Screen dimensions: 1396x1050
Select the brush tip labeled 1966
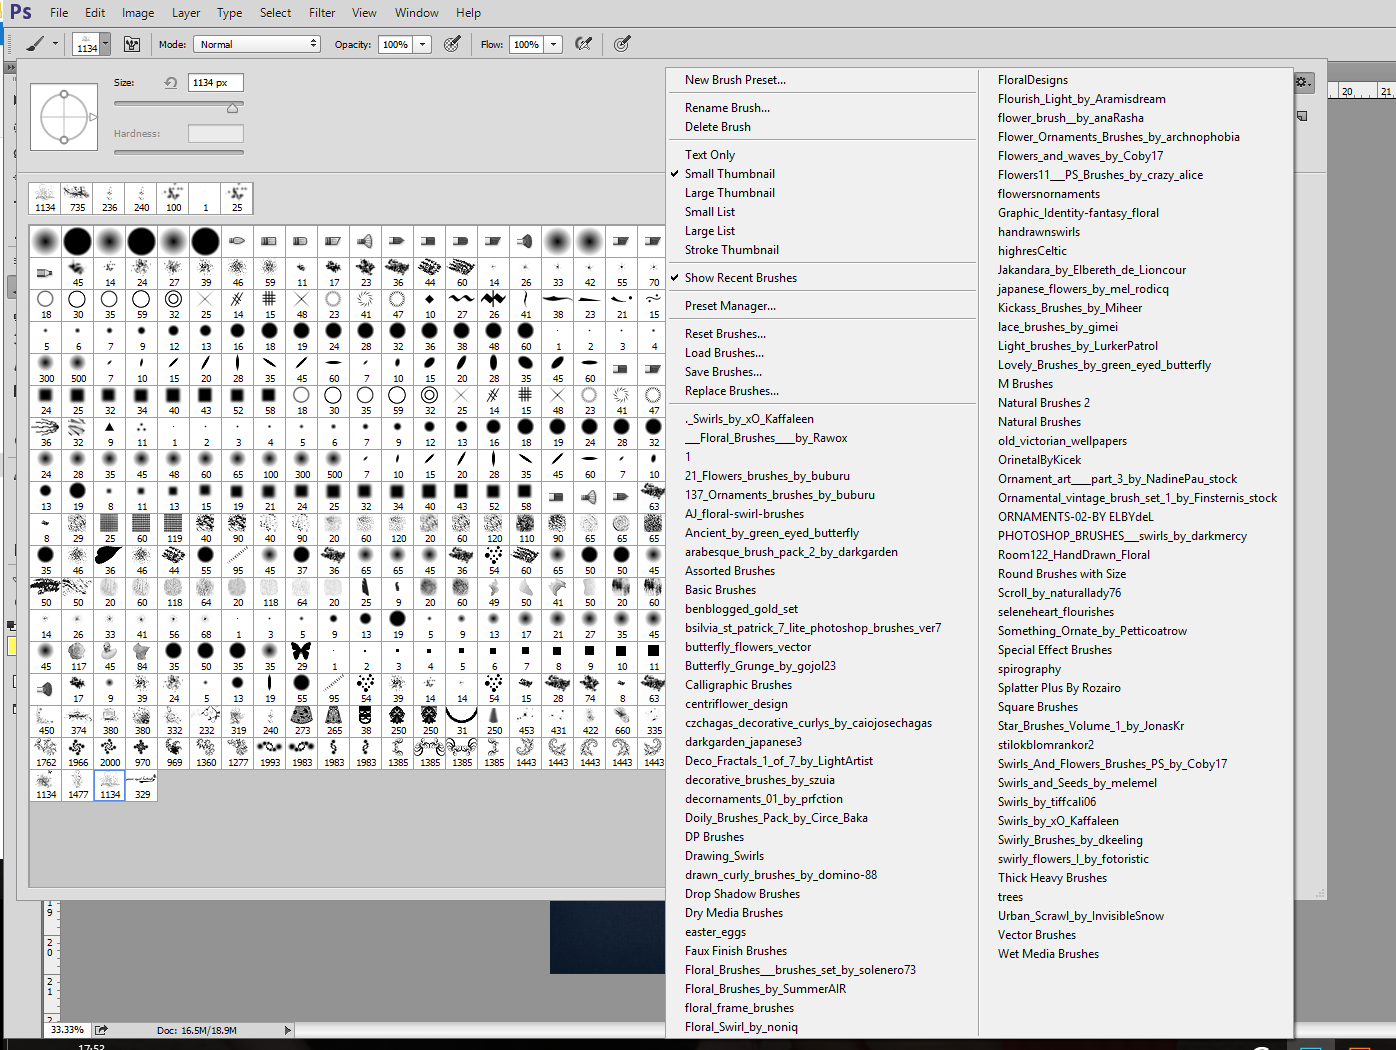(x=78, y=753)
